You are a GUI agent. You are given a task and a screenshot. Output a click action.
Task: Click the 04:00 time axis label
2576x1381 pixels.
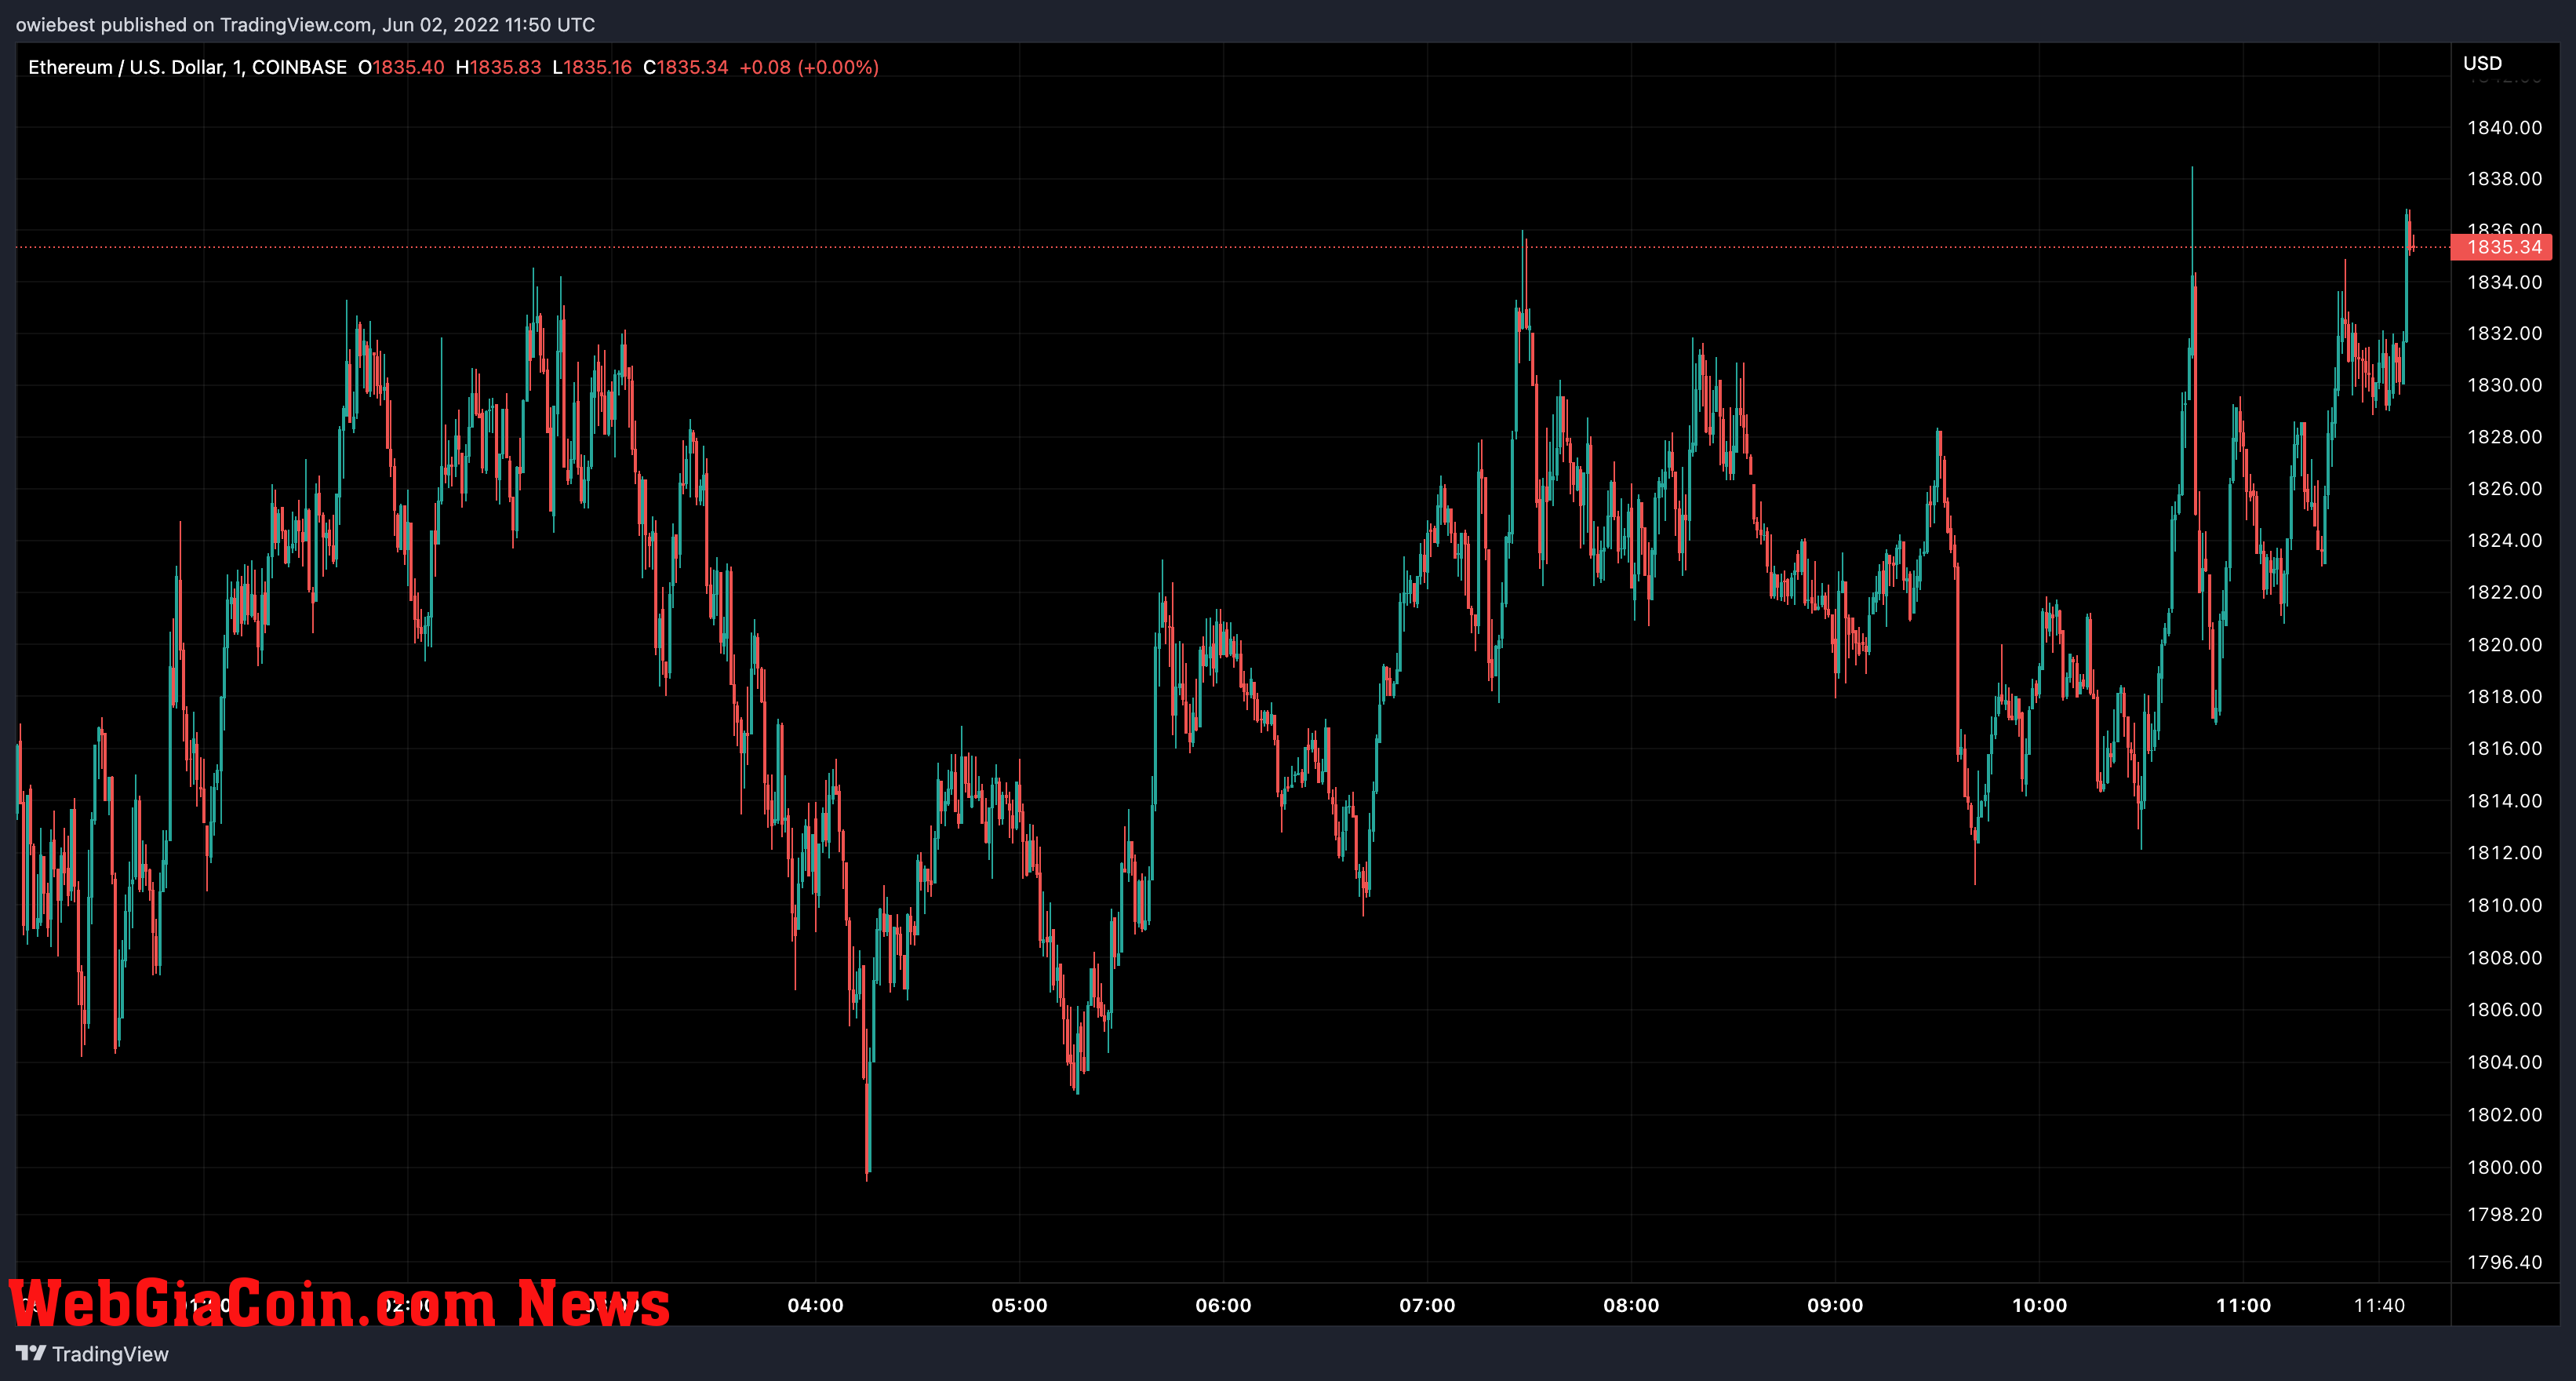(815, 1305)
